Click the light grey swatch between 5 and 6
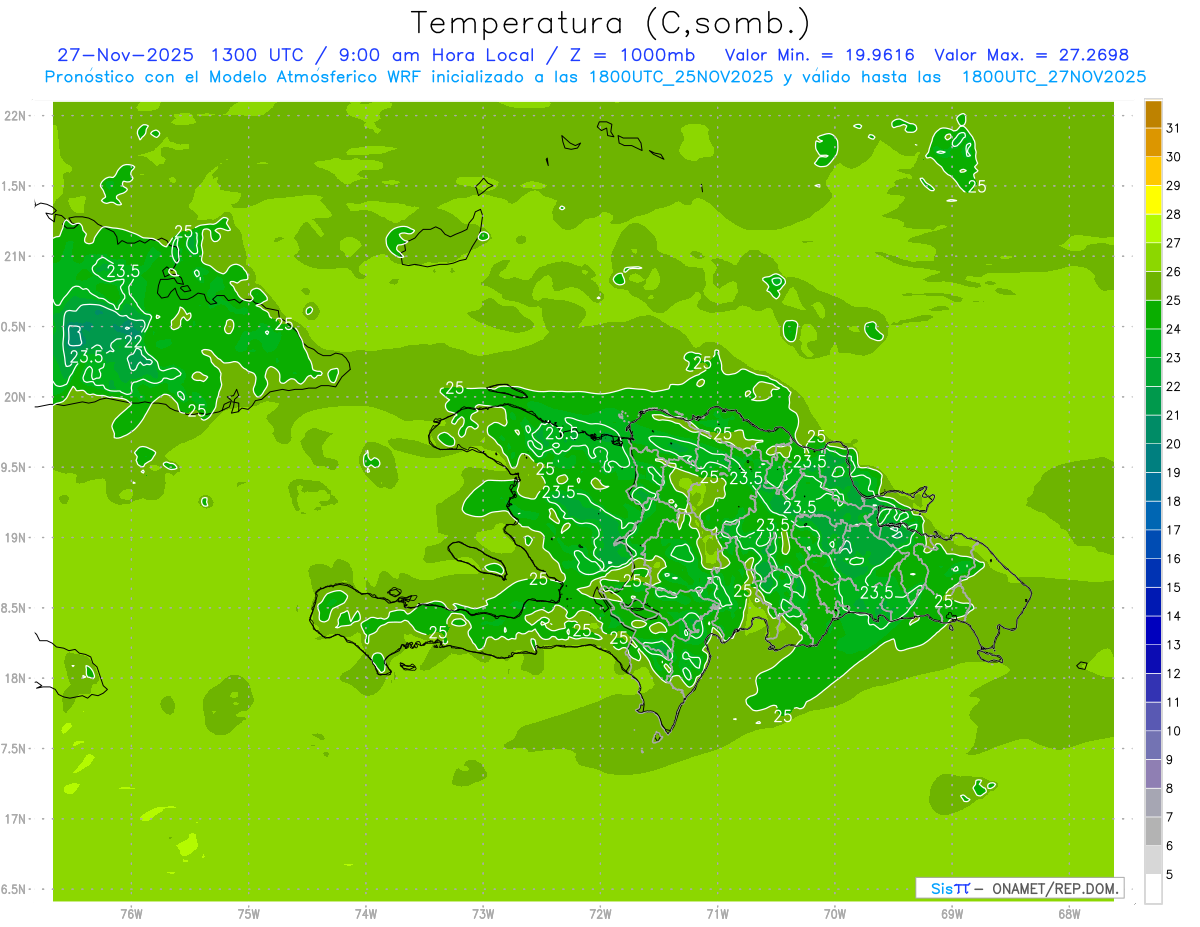The image size is (1200, 927). coord(1153,860)
